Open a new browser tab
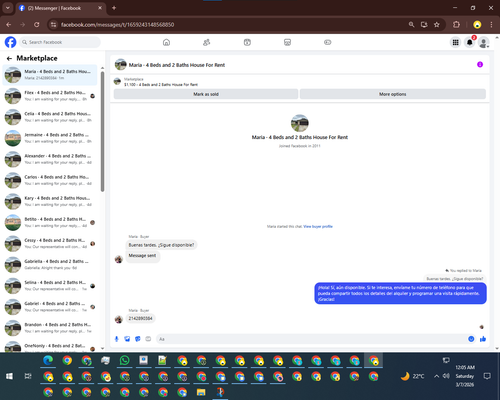 tap(114, 8)
